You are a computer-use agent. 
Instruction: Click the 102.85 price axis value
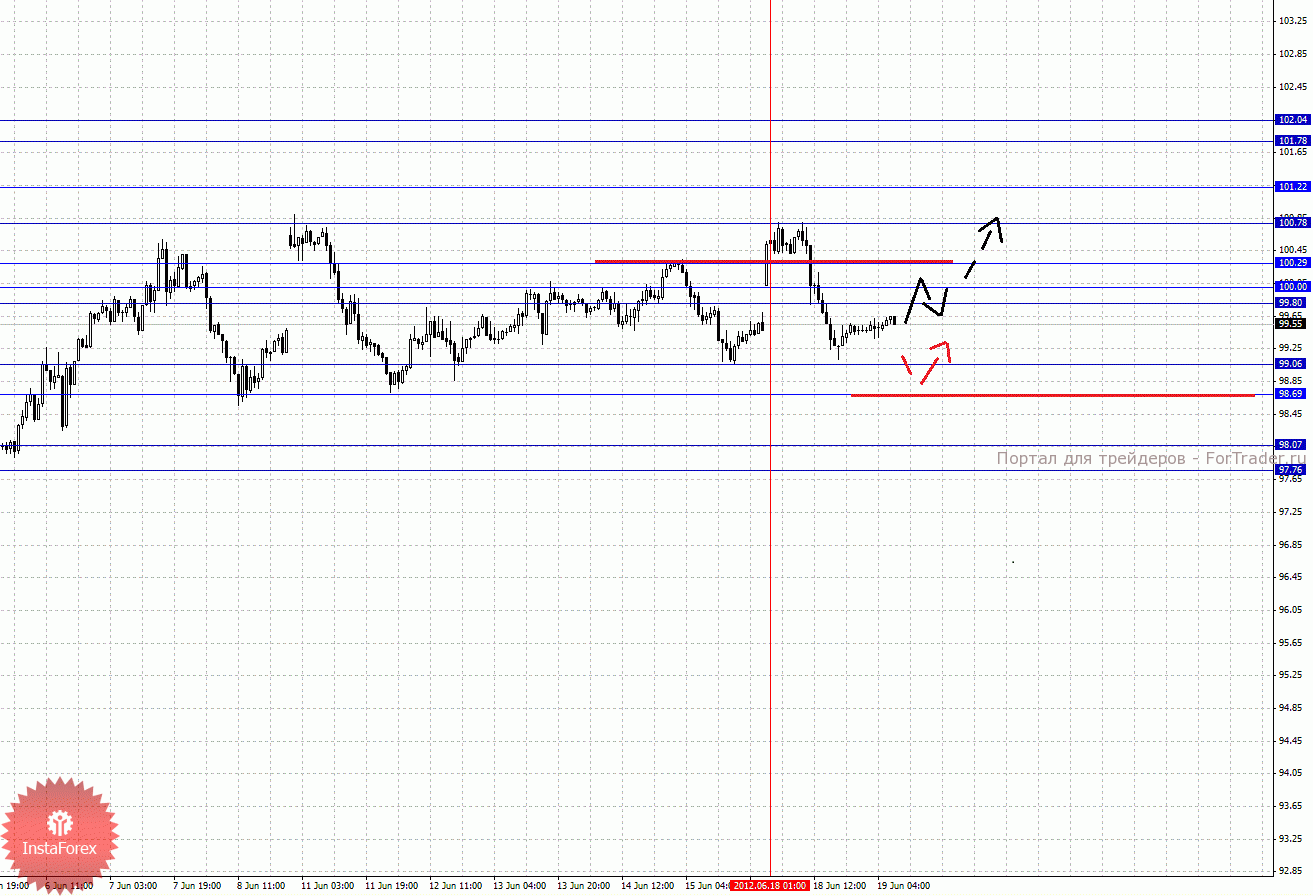pos(1294,54)
